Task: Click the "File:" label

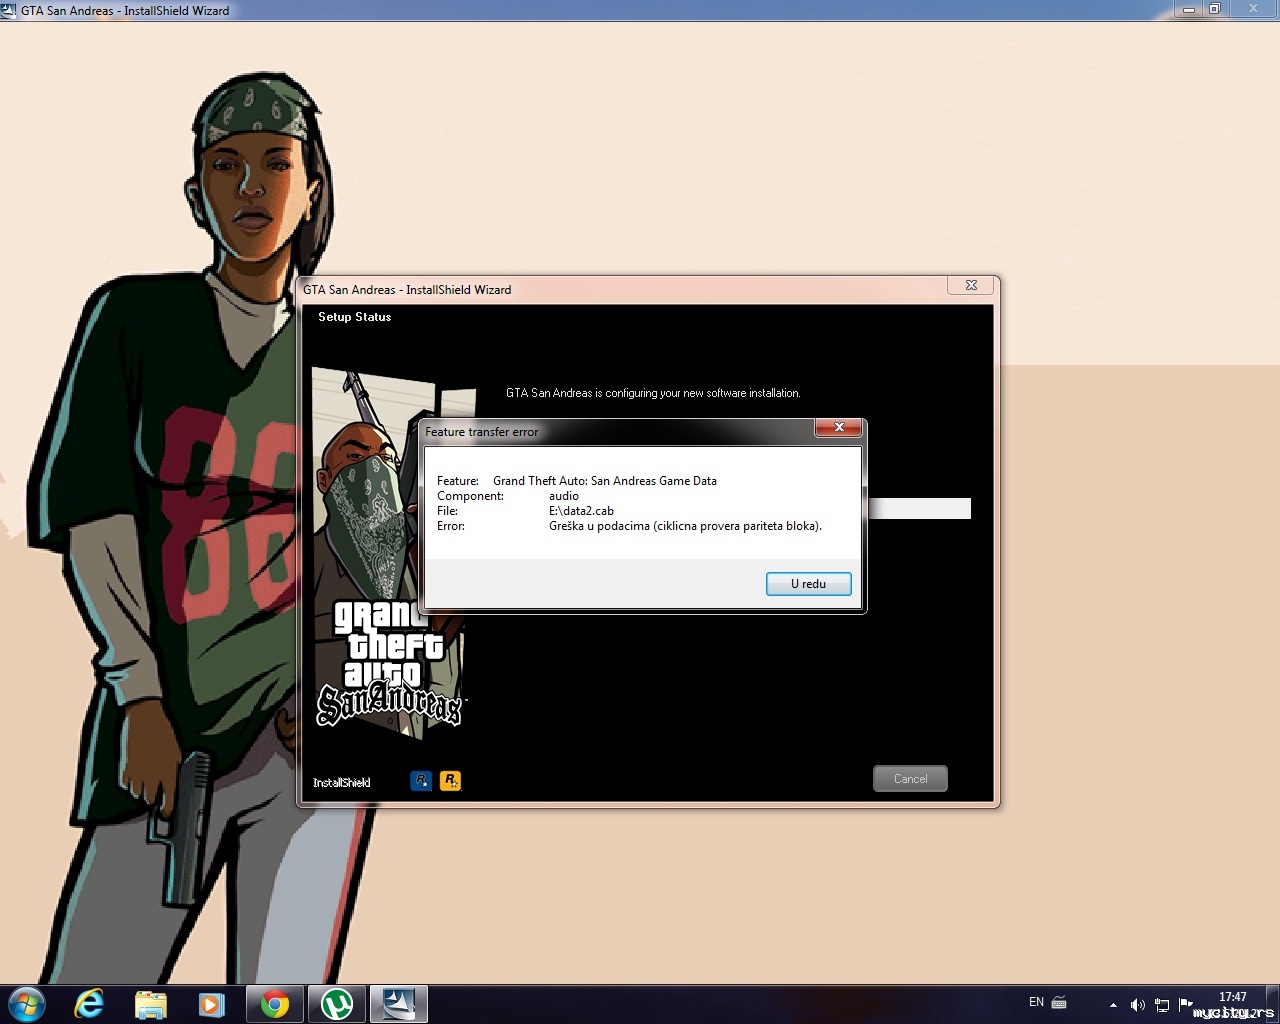Action: (447, 511)
